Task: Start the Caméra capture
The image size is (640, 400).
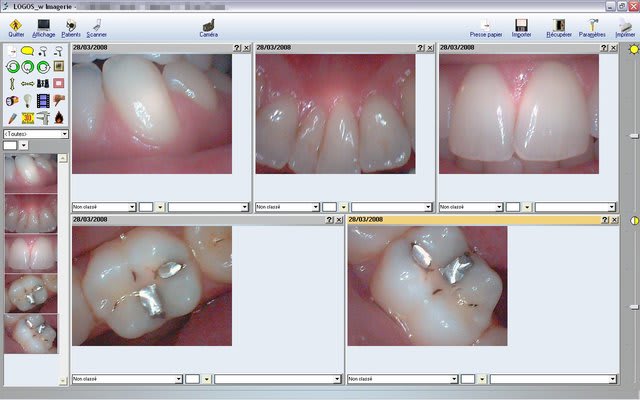Action: coord(208,25)
